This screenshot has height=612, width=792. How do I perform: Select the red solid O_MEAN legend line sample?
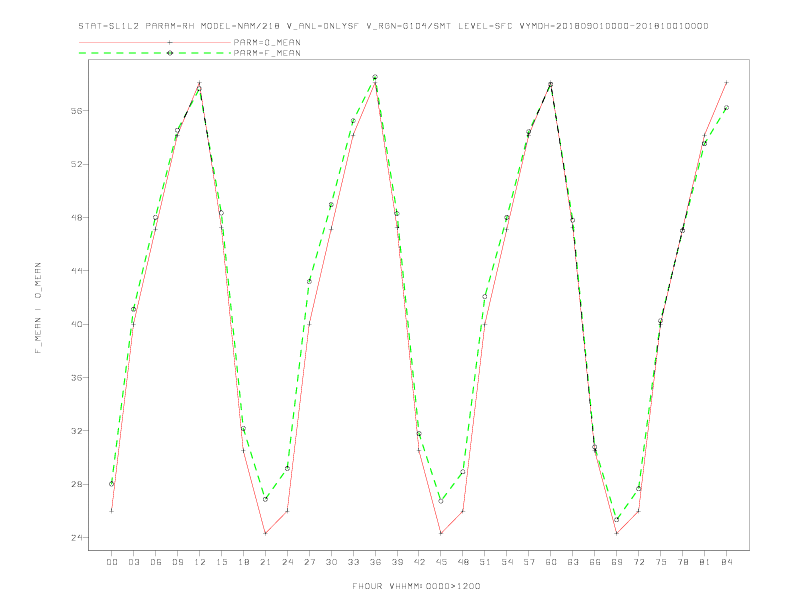(155, 42)
